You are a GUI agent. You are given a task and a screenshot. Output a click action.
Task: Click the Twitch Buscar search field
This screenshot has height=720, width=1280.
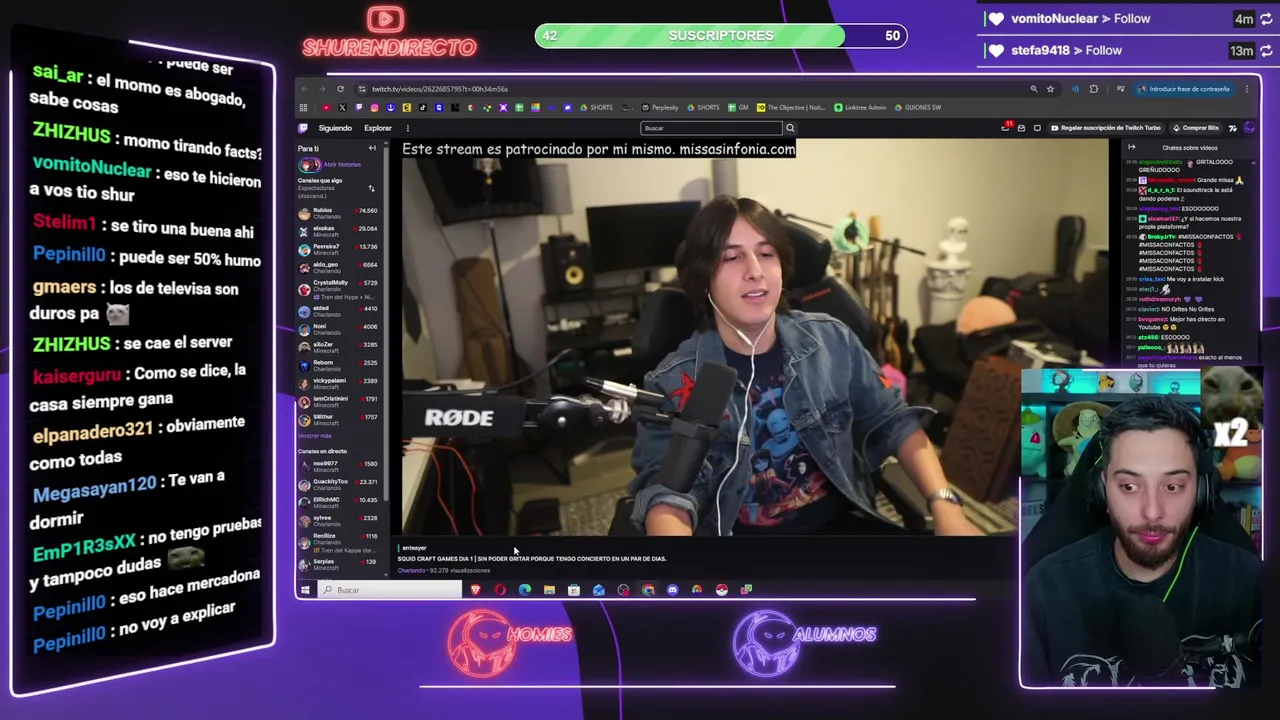tap(711, 128)
